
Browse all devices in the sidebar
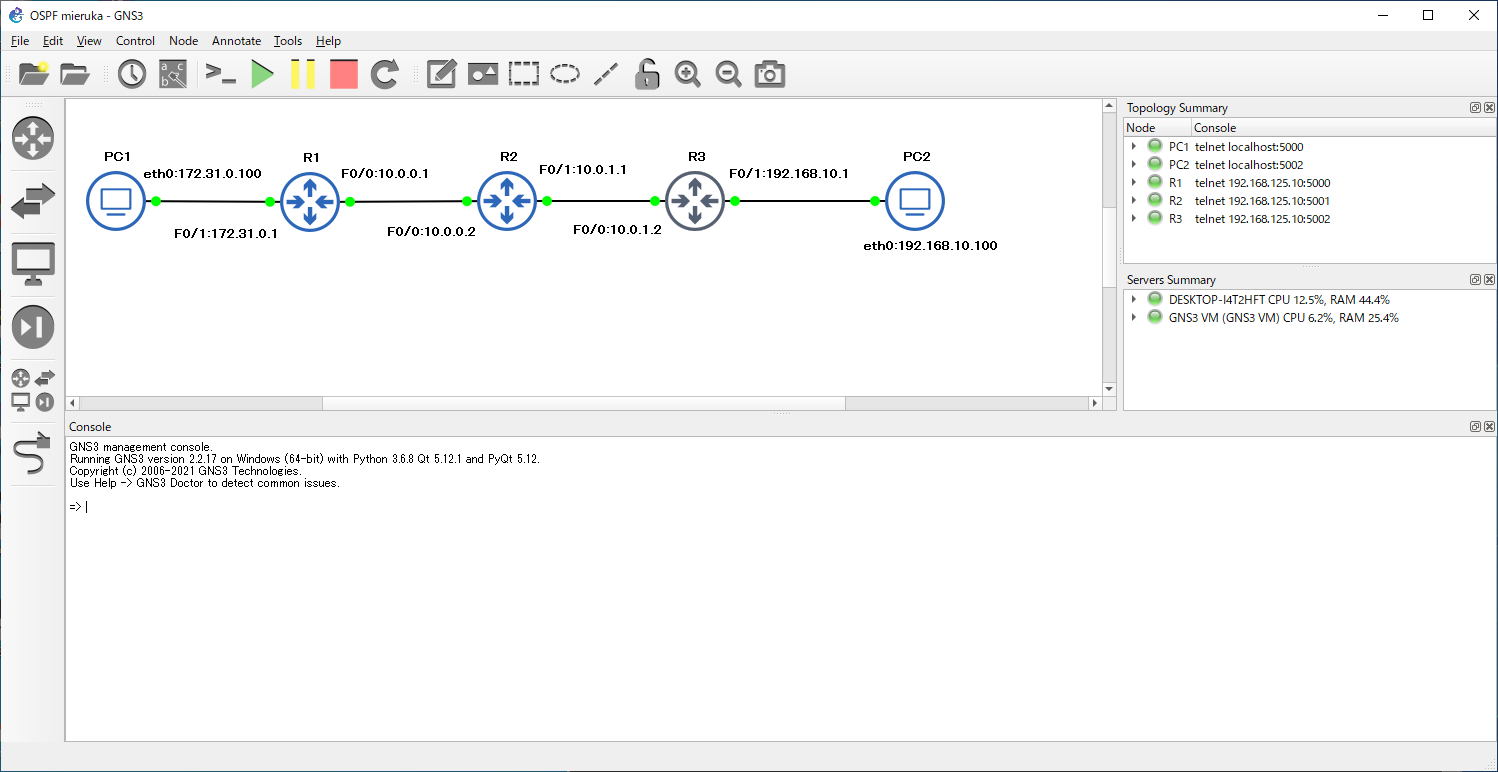[33, 390]
